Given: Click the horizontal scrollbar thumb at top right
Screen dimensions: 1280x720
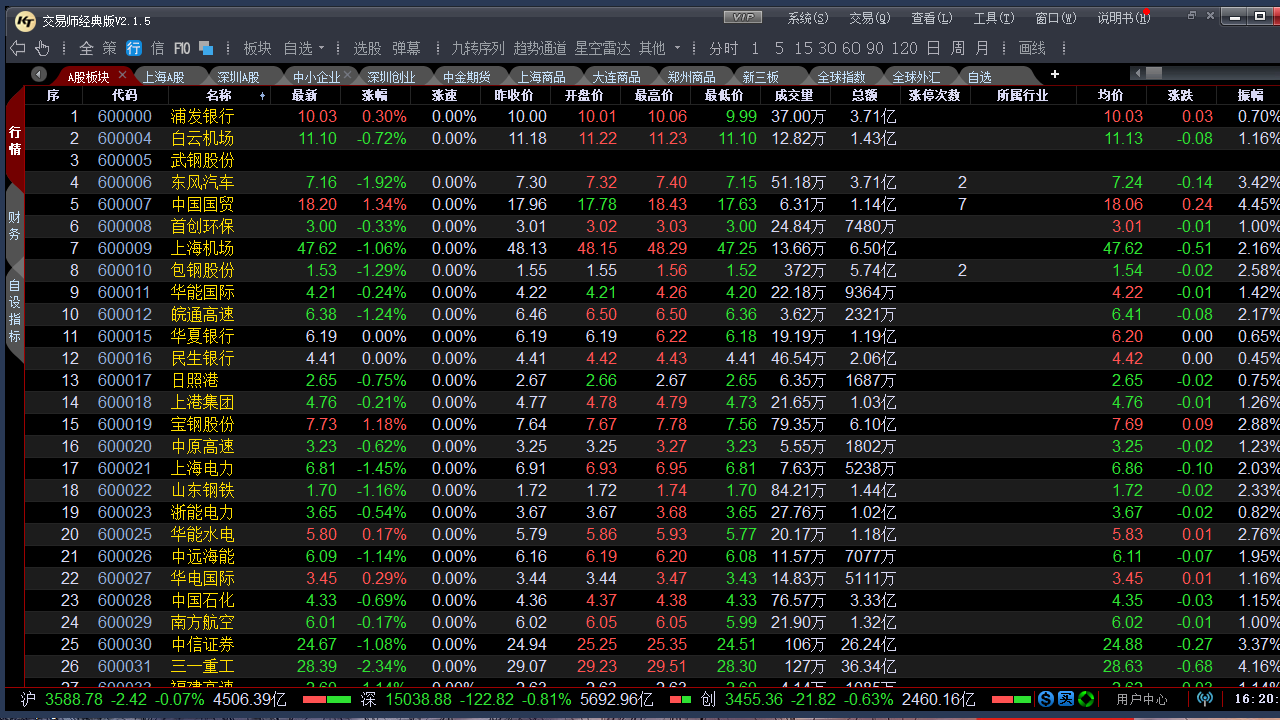Looking at the screenshot, I should (1154, 73).
